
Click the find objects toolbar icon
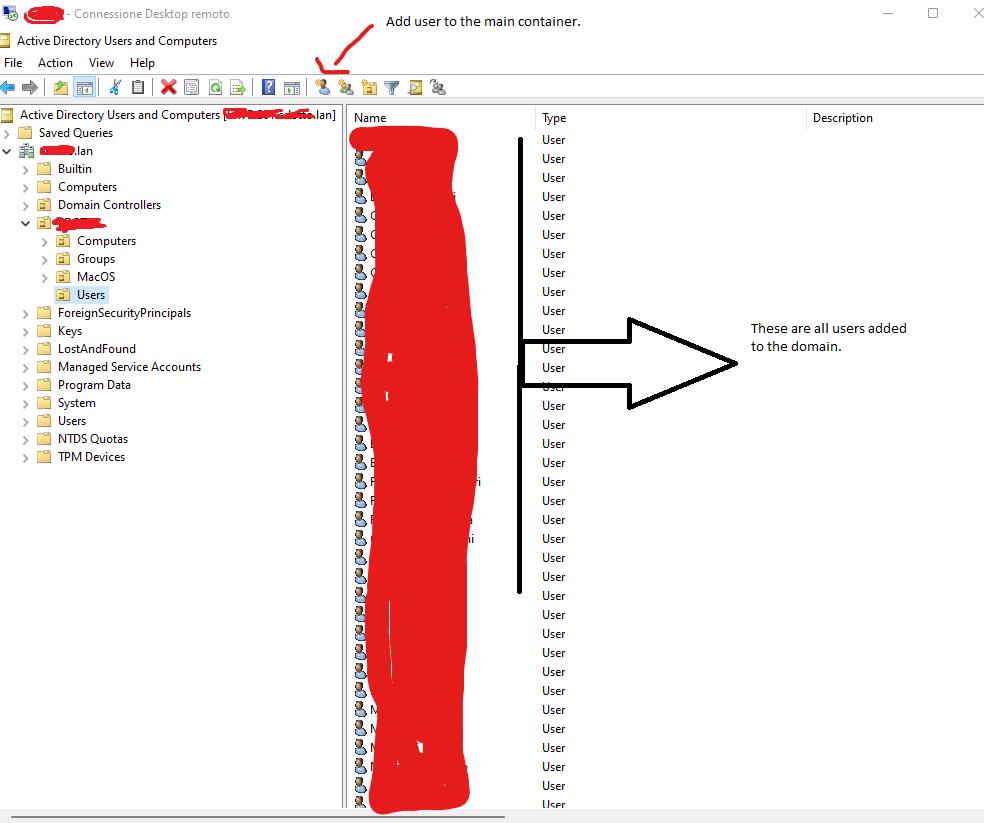[x=415, y=88]
